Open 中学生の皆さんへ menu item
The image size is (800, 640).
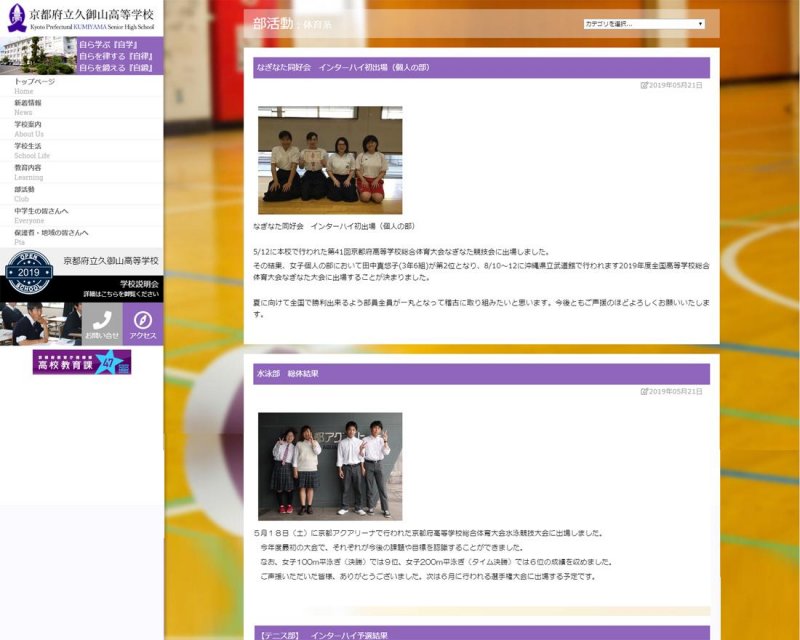coord(41,215)
